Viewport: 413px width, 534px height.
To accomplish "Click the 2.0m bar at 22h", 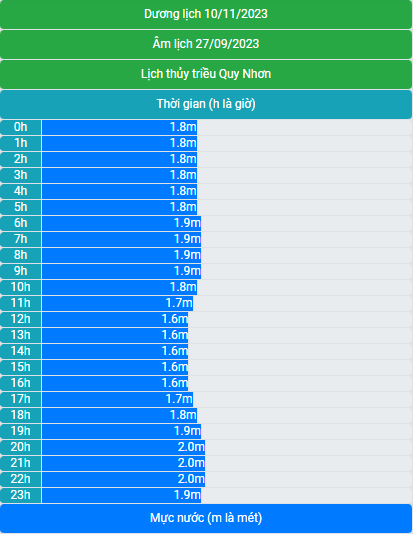I will point(124,479).
